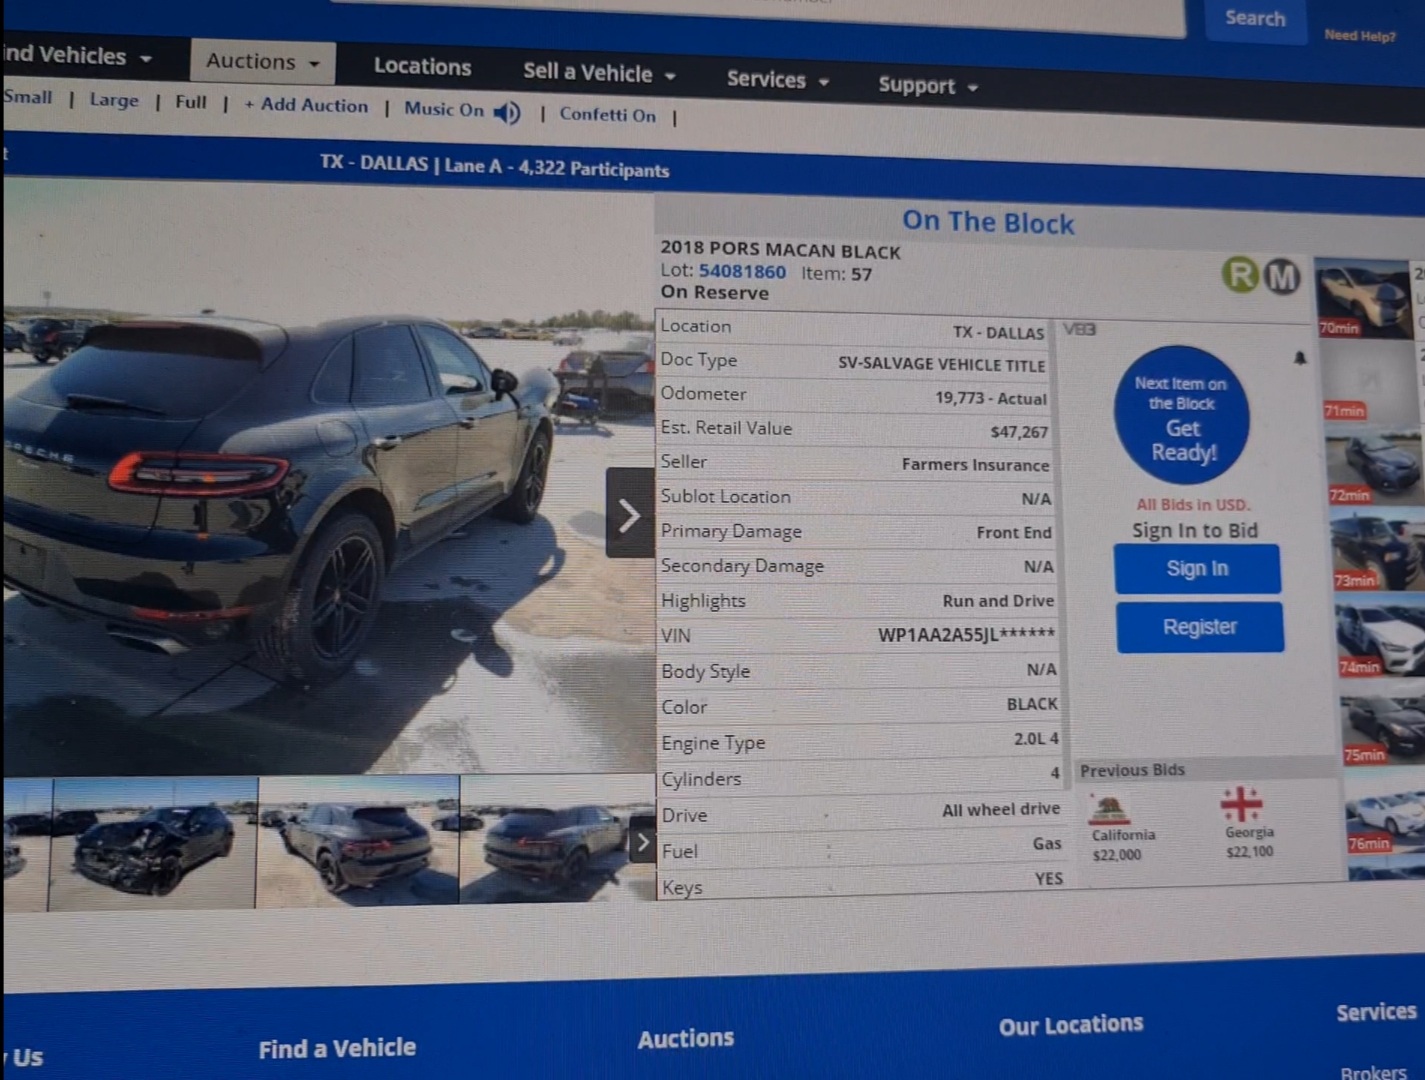The width and height of the screenshot is (1425, 1080).
Task: Click the Georgia flag bid icon
Action: (1241, 803)
